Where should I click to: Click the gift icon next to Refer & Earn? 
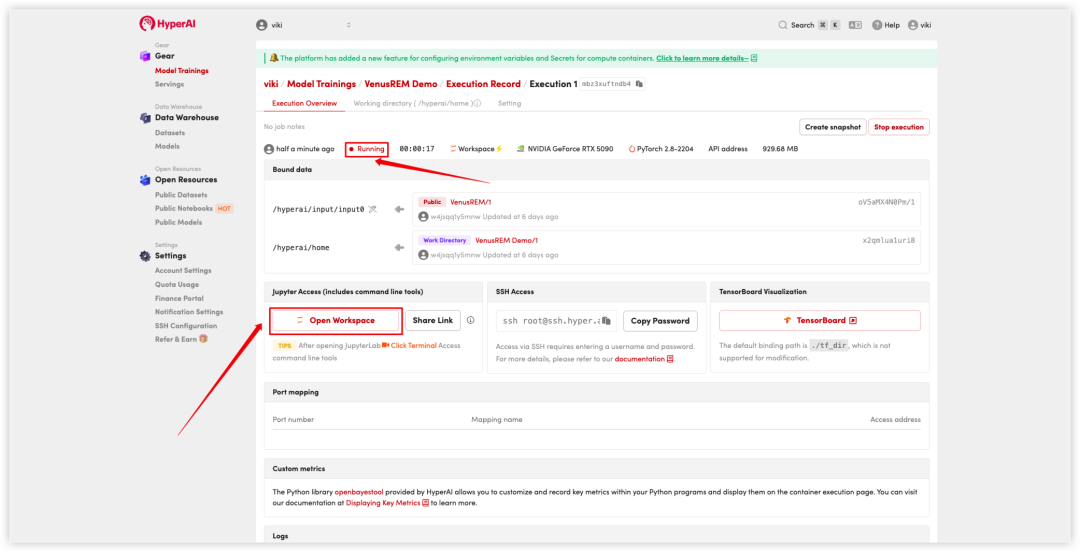point(203,339)
